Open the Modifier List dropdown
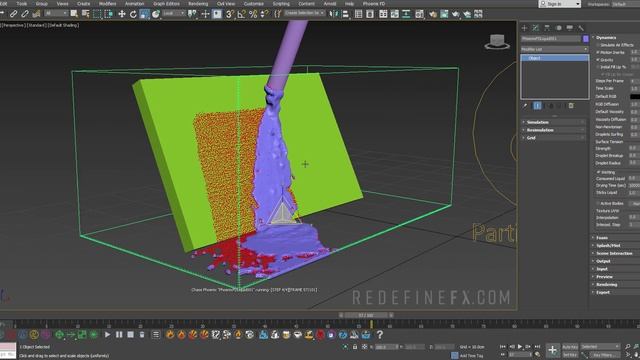This screenshot has height=360, width=640. pyautogui.click(x=554, y=49)
